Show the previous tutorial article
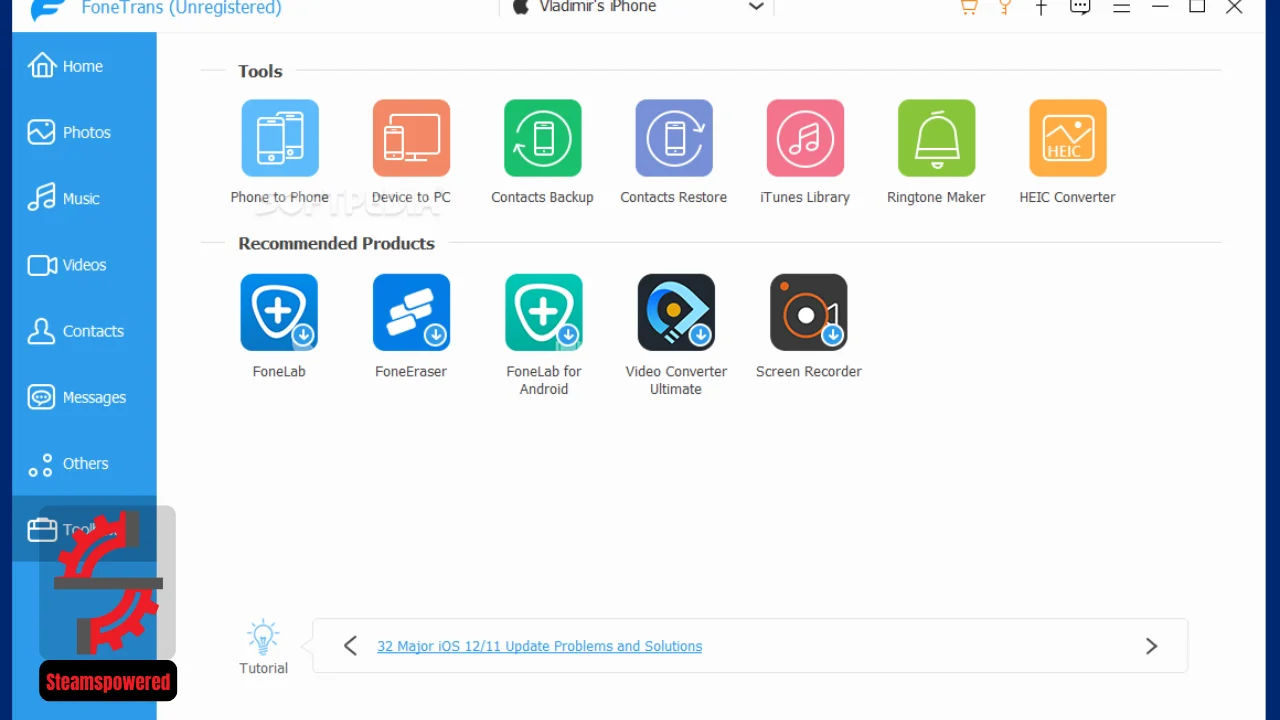 pyautogui.click(x=350, y=646)
